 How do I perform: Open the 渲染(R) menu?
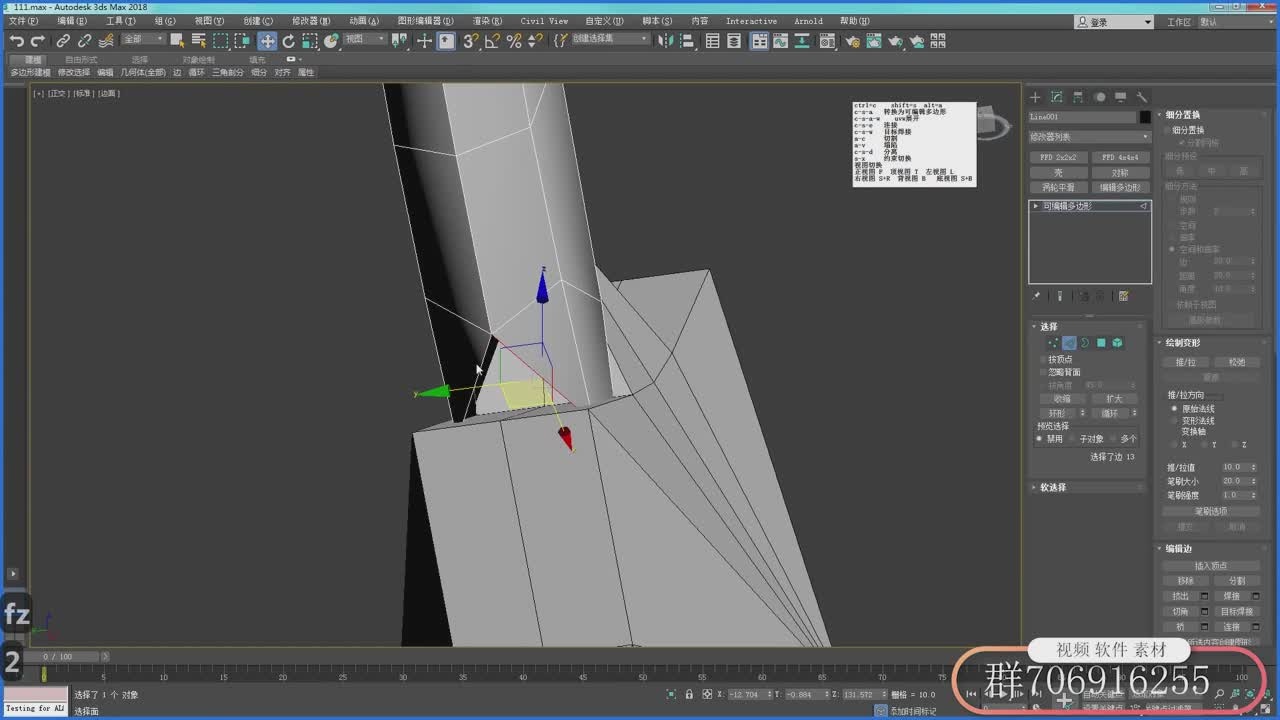tap(487, 21)
